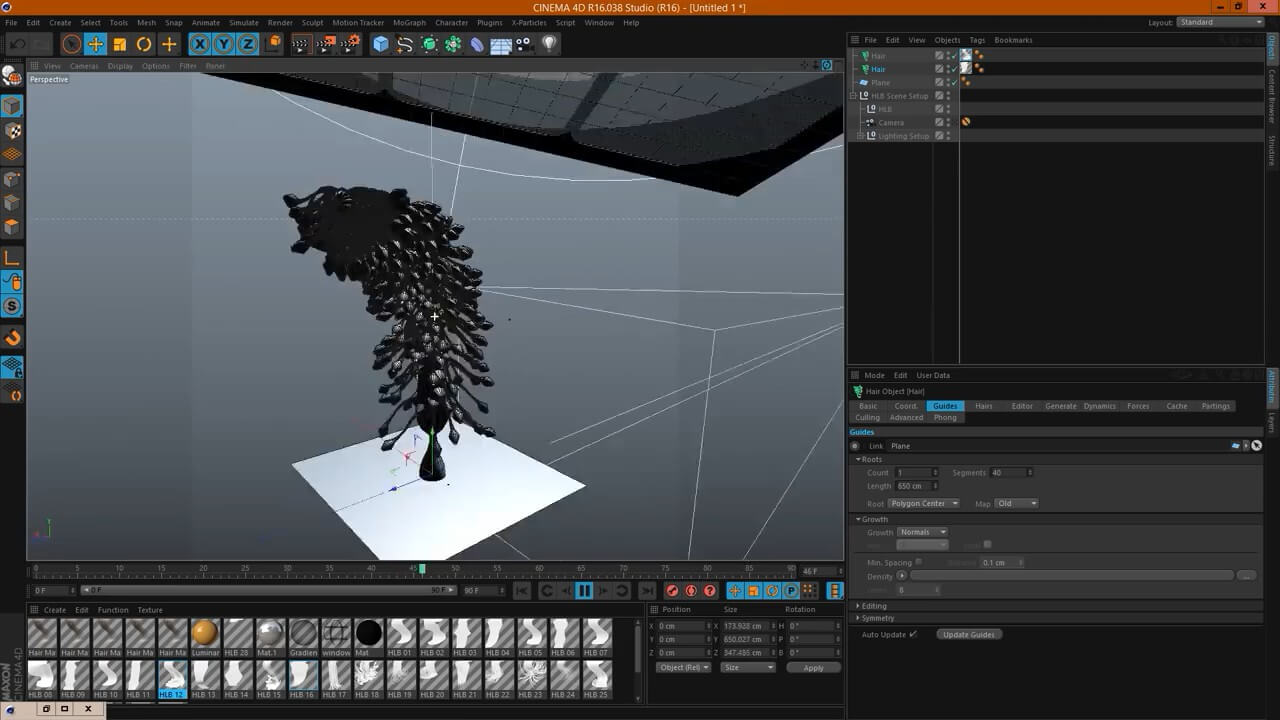This screenshot has width=1280, height=720.
Task: Open the Edit Render Settings icon
Action: click(x=350, y=44)
